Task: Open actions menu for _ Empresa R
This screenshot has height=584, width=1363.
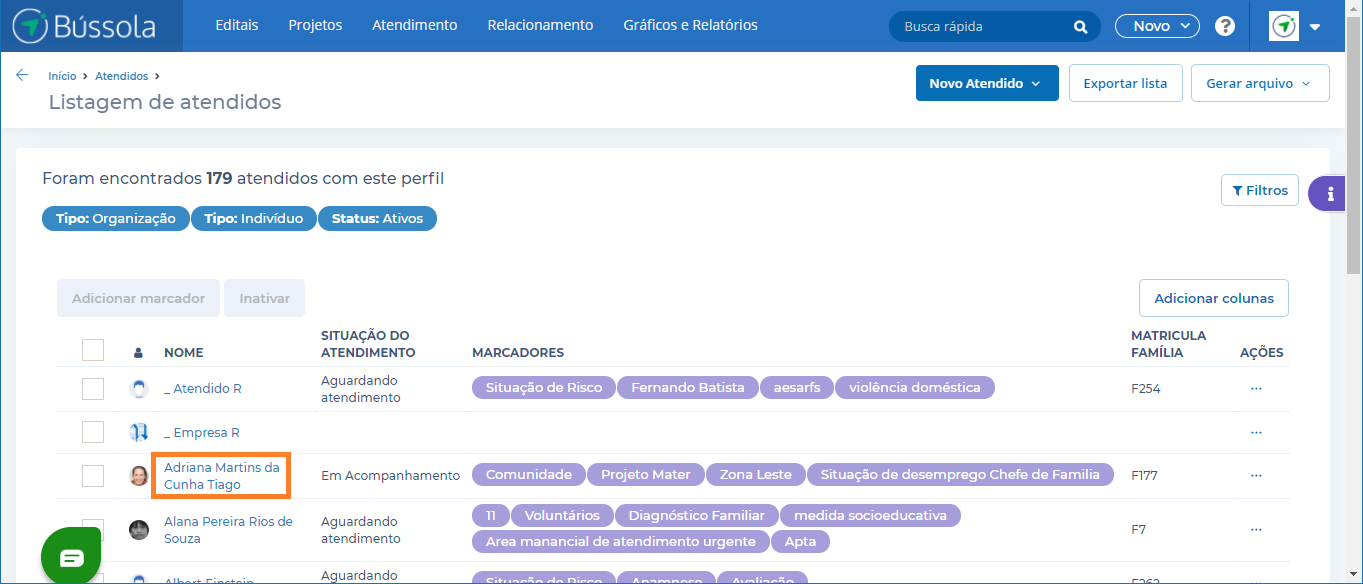Action: pyautogui.click(x=1256, y=432)
